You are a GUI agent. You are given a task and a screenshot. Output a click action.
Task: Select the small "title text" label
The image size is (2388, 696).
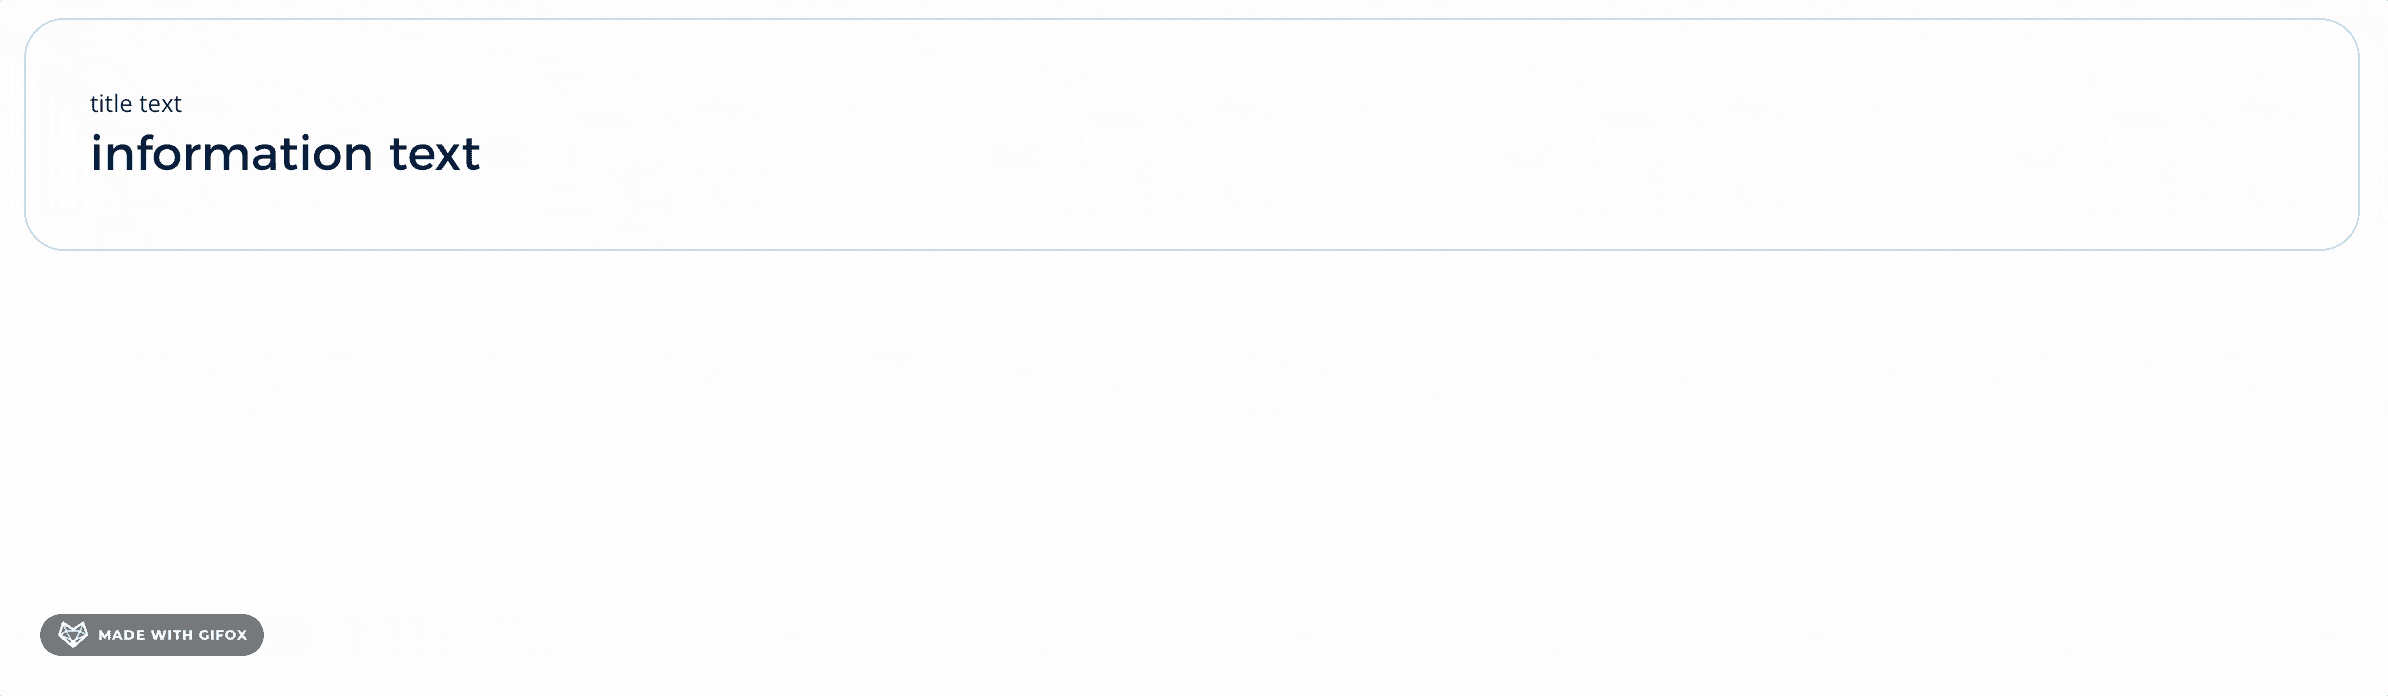click(136, 104)
